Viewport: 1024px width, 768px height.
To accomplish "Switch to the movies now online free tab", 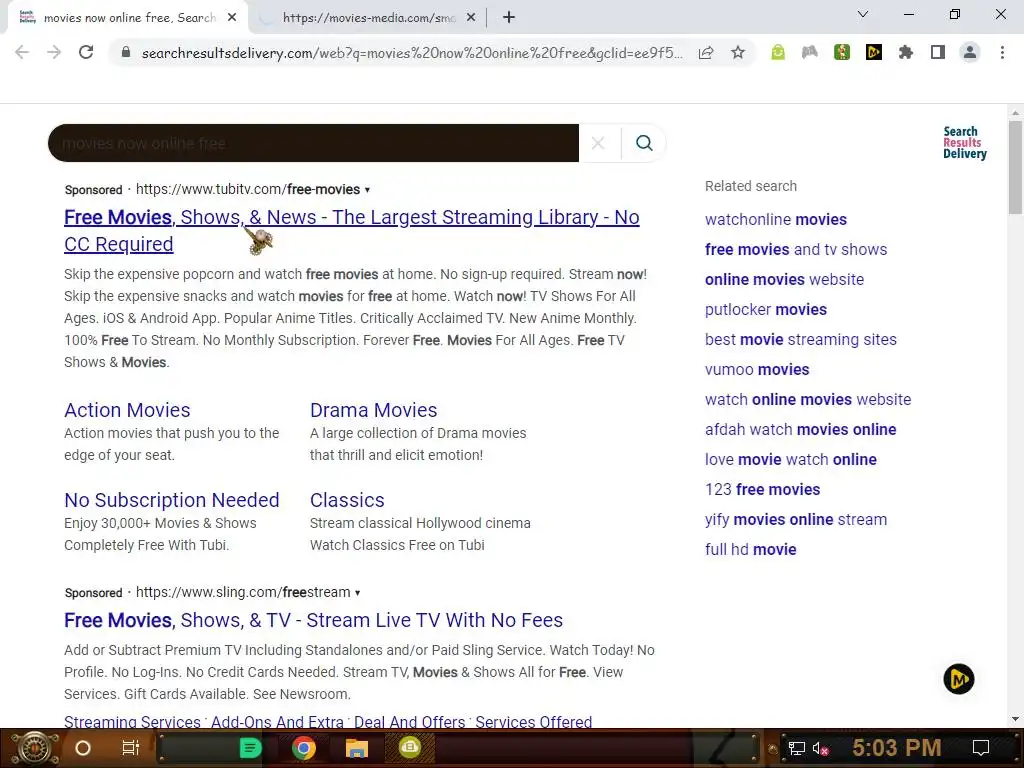I will tap(129, 18).
